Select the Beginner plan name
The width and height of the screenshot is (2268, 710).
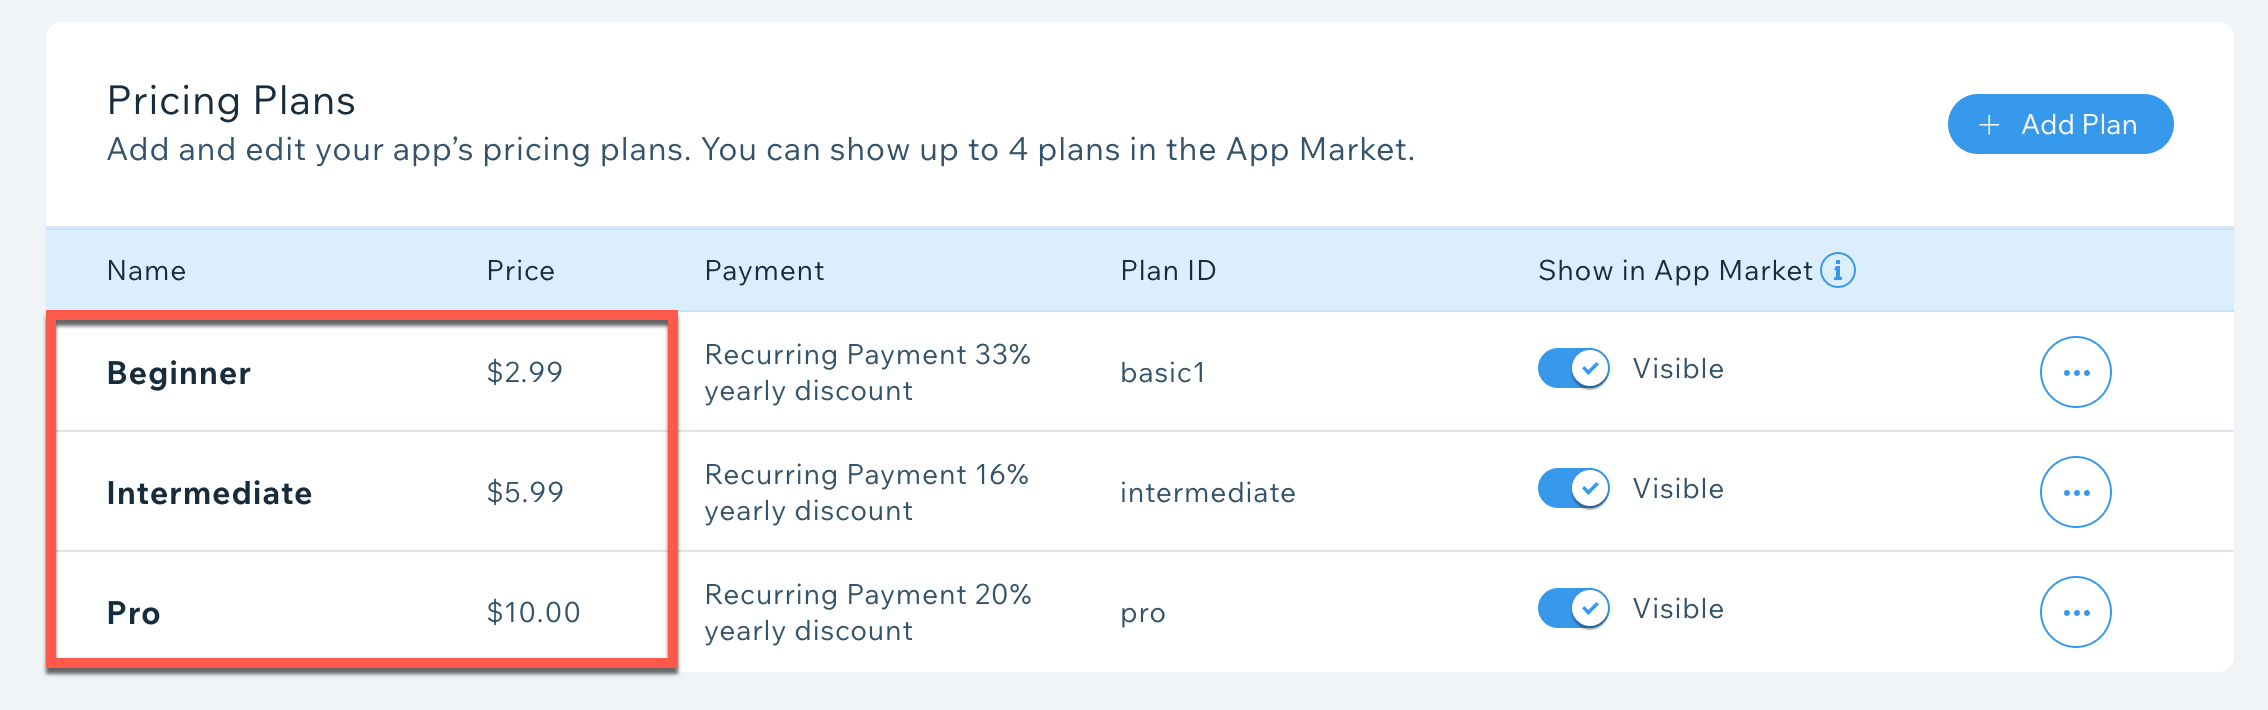click(179, 373)
